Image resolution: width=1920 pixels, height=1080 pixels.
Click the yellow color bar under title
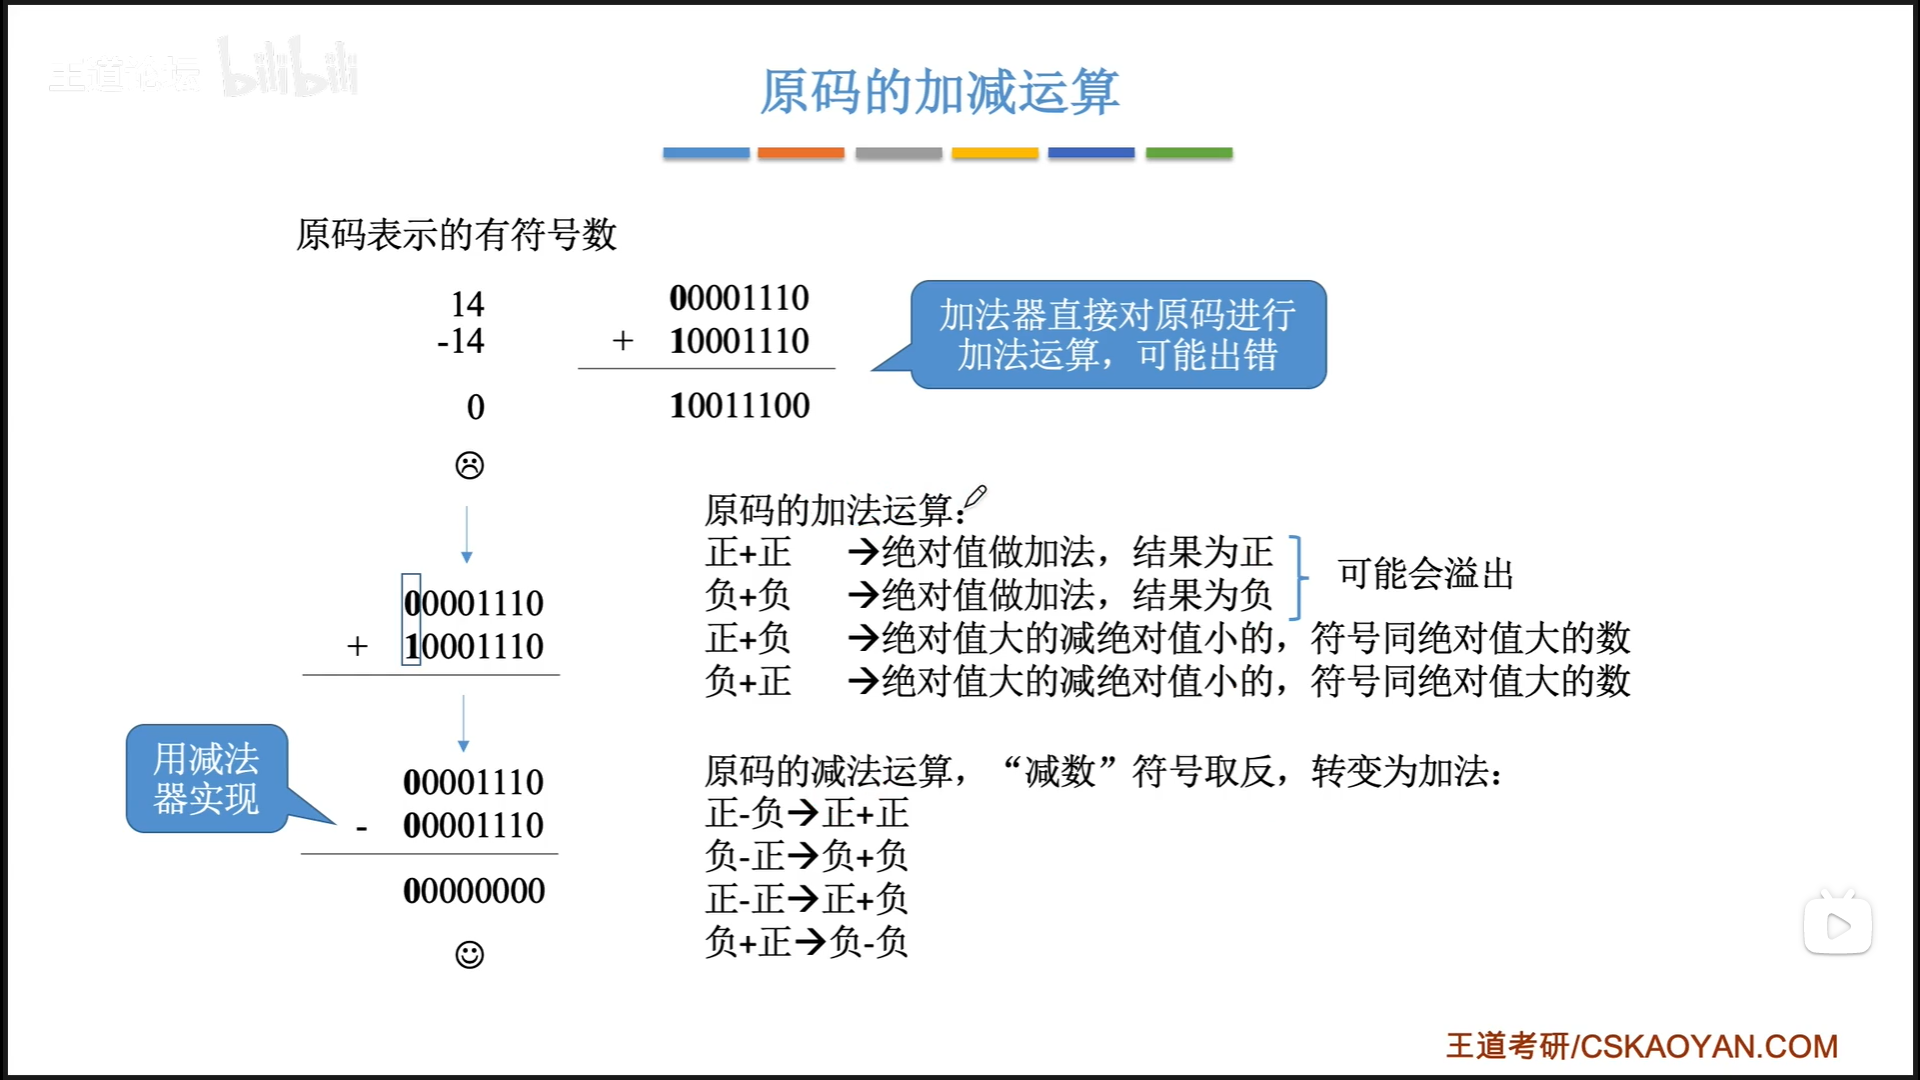(994, 153)
